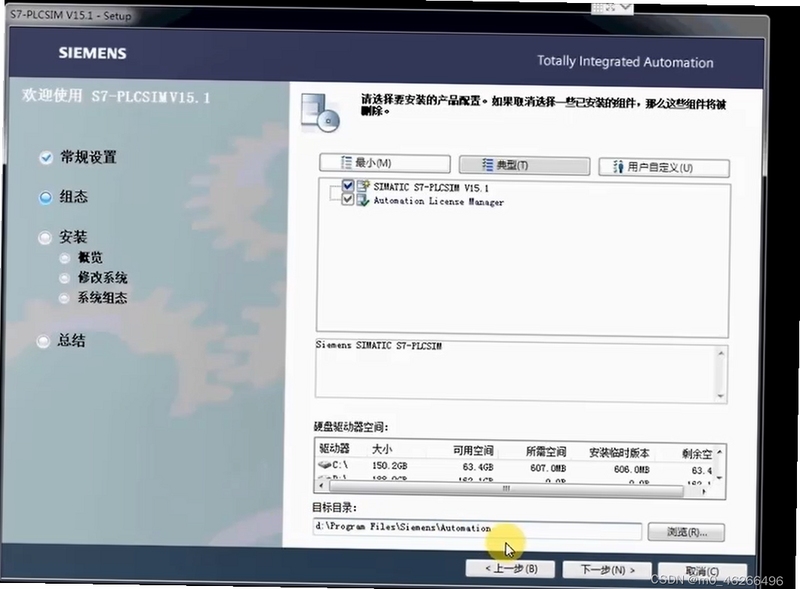
Task: Click the bullet icon beside 安装
Action: click(x=45, y=237)
